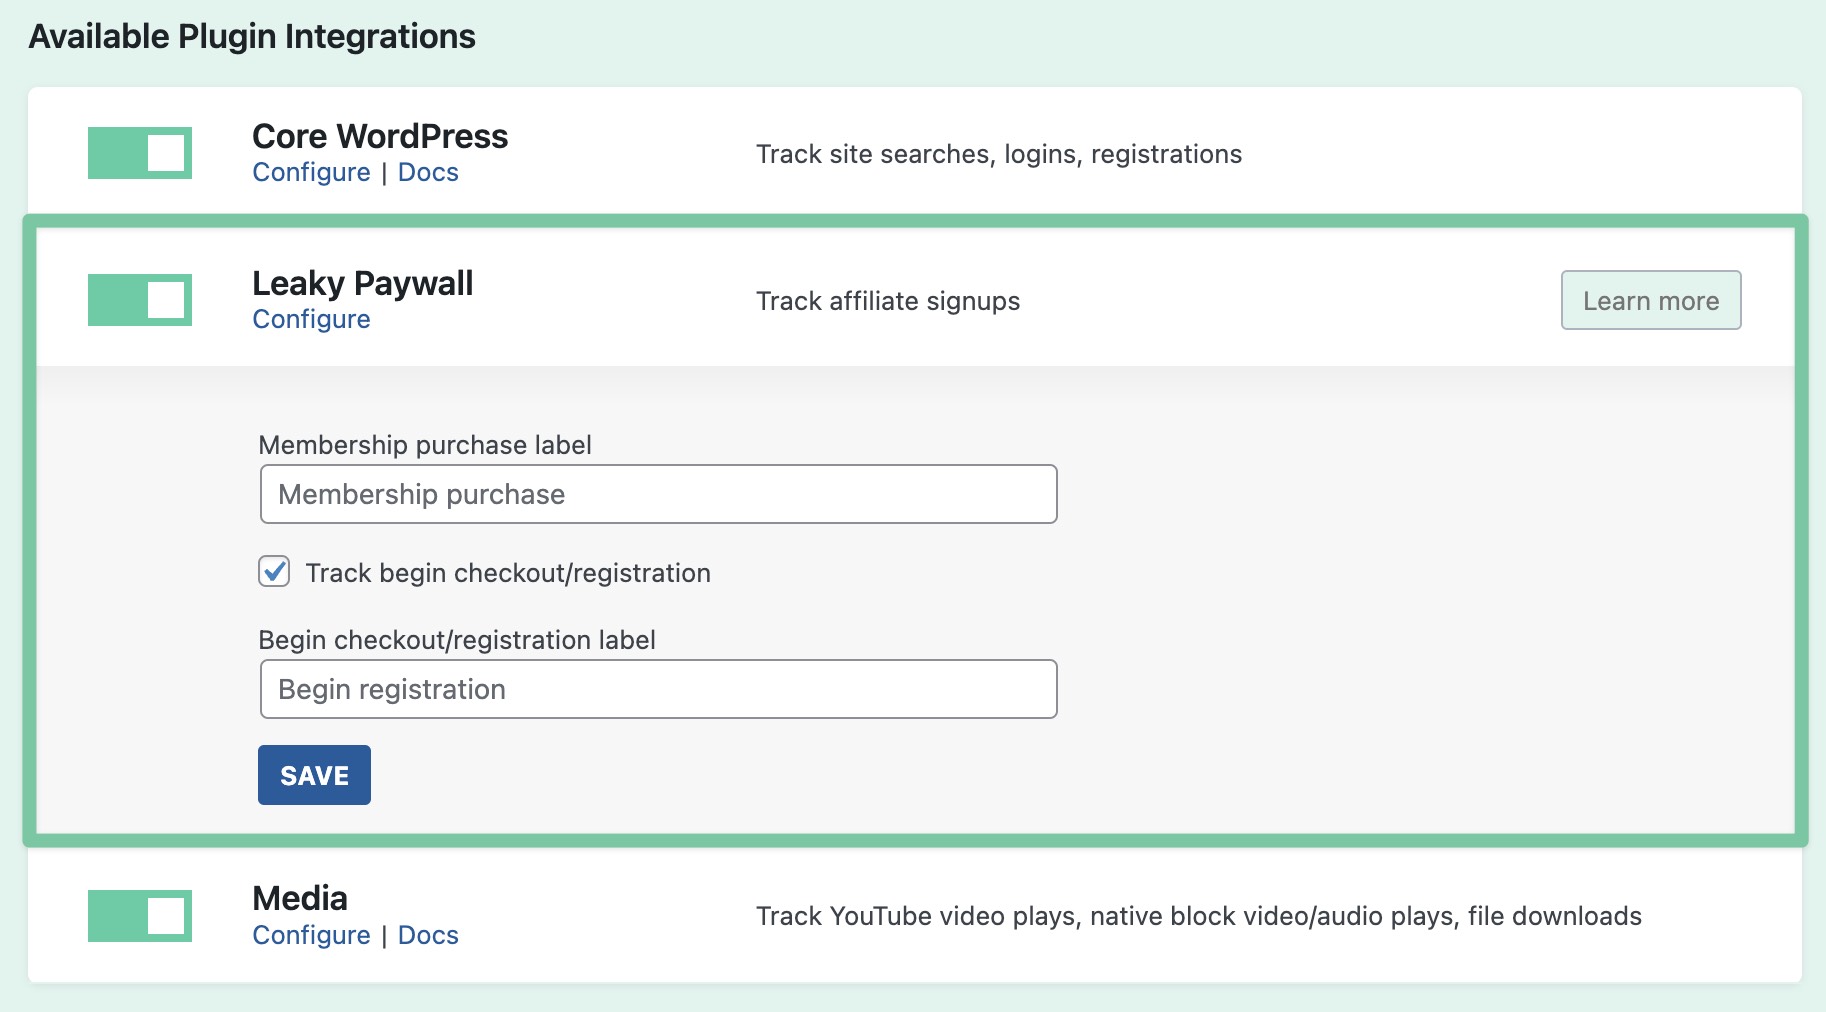
Task: Configure the Leaky Paywall integration
Action: click(311, 319)
